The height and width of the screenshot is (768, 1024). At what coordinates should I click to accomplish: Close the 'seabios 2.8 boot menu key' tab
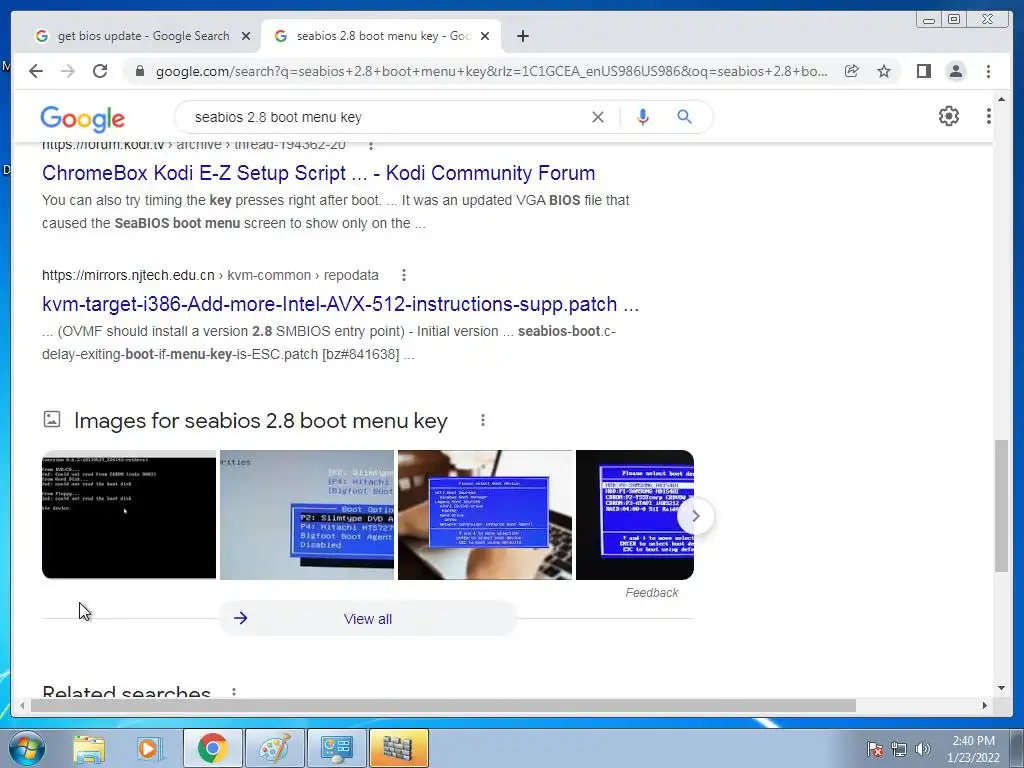point(485,36)
